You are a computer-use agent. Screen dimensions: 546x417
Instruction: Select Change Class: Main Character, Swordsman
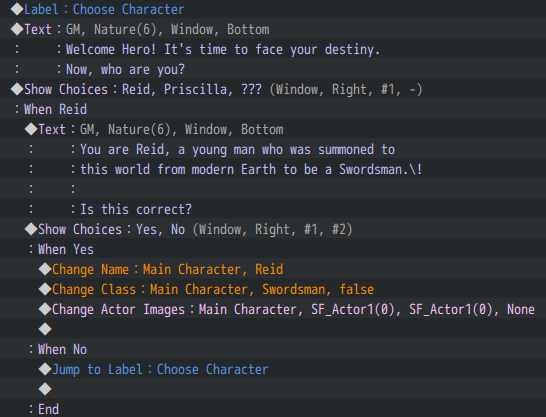coord(273,289)
